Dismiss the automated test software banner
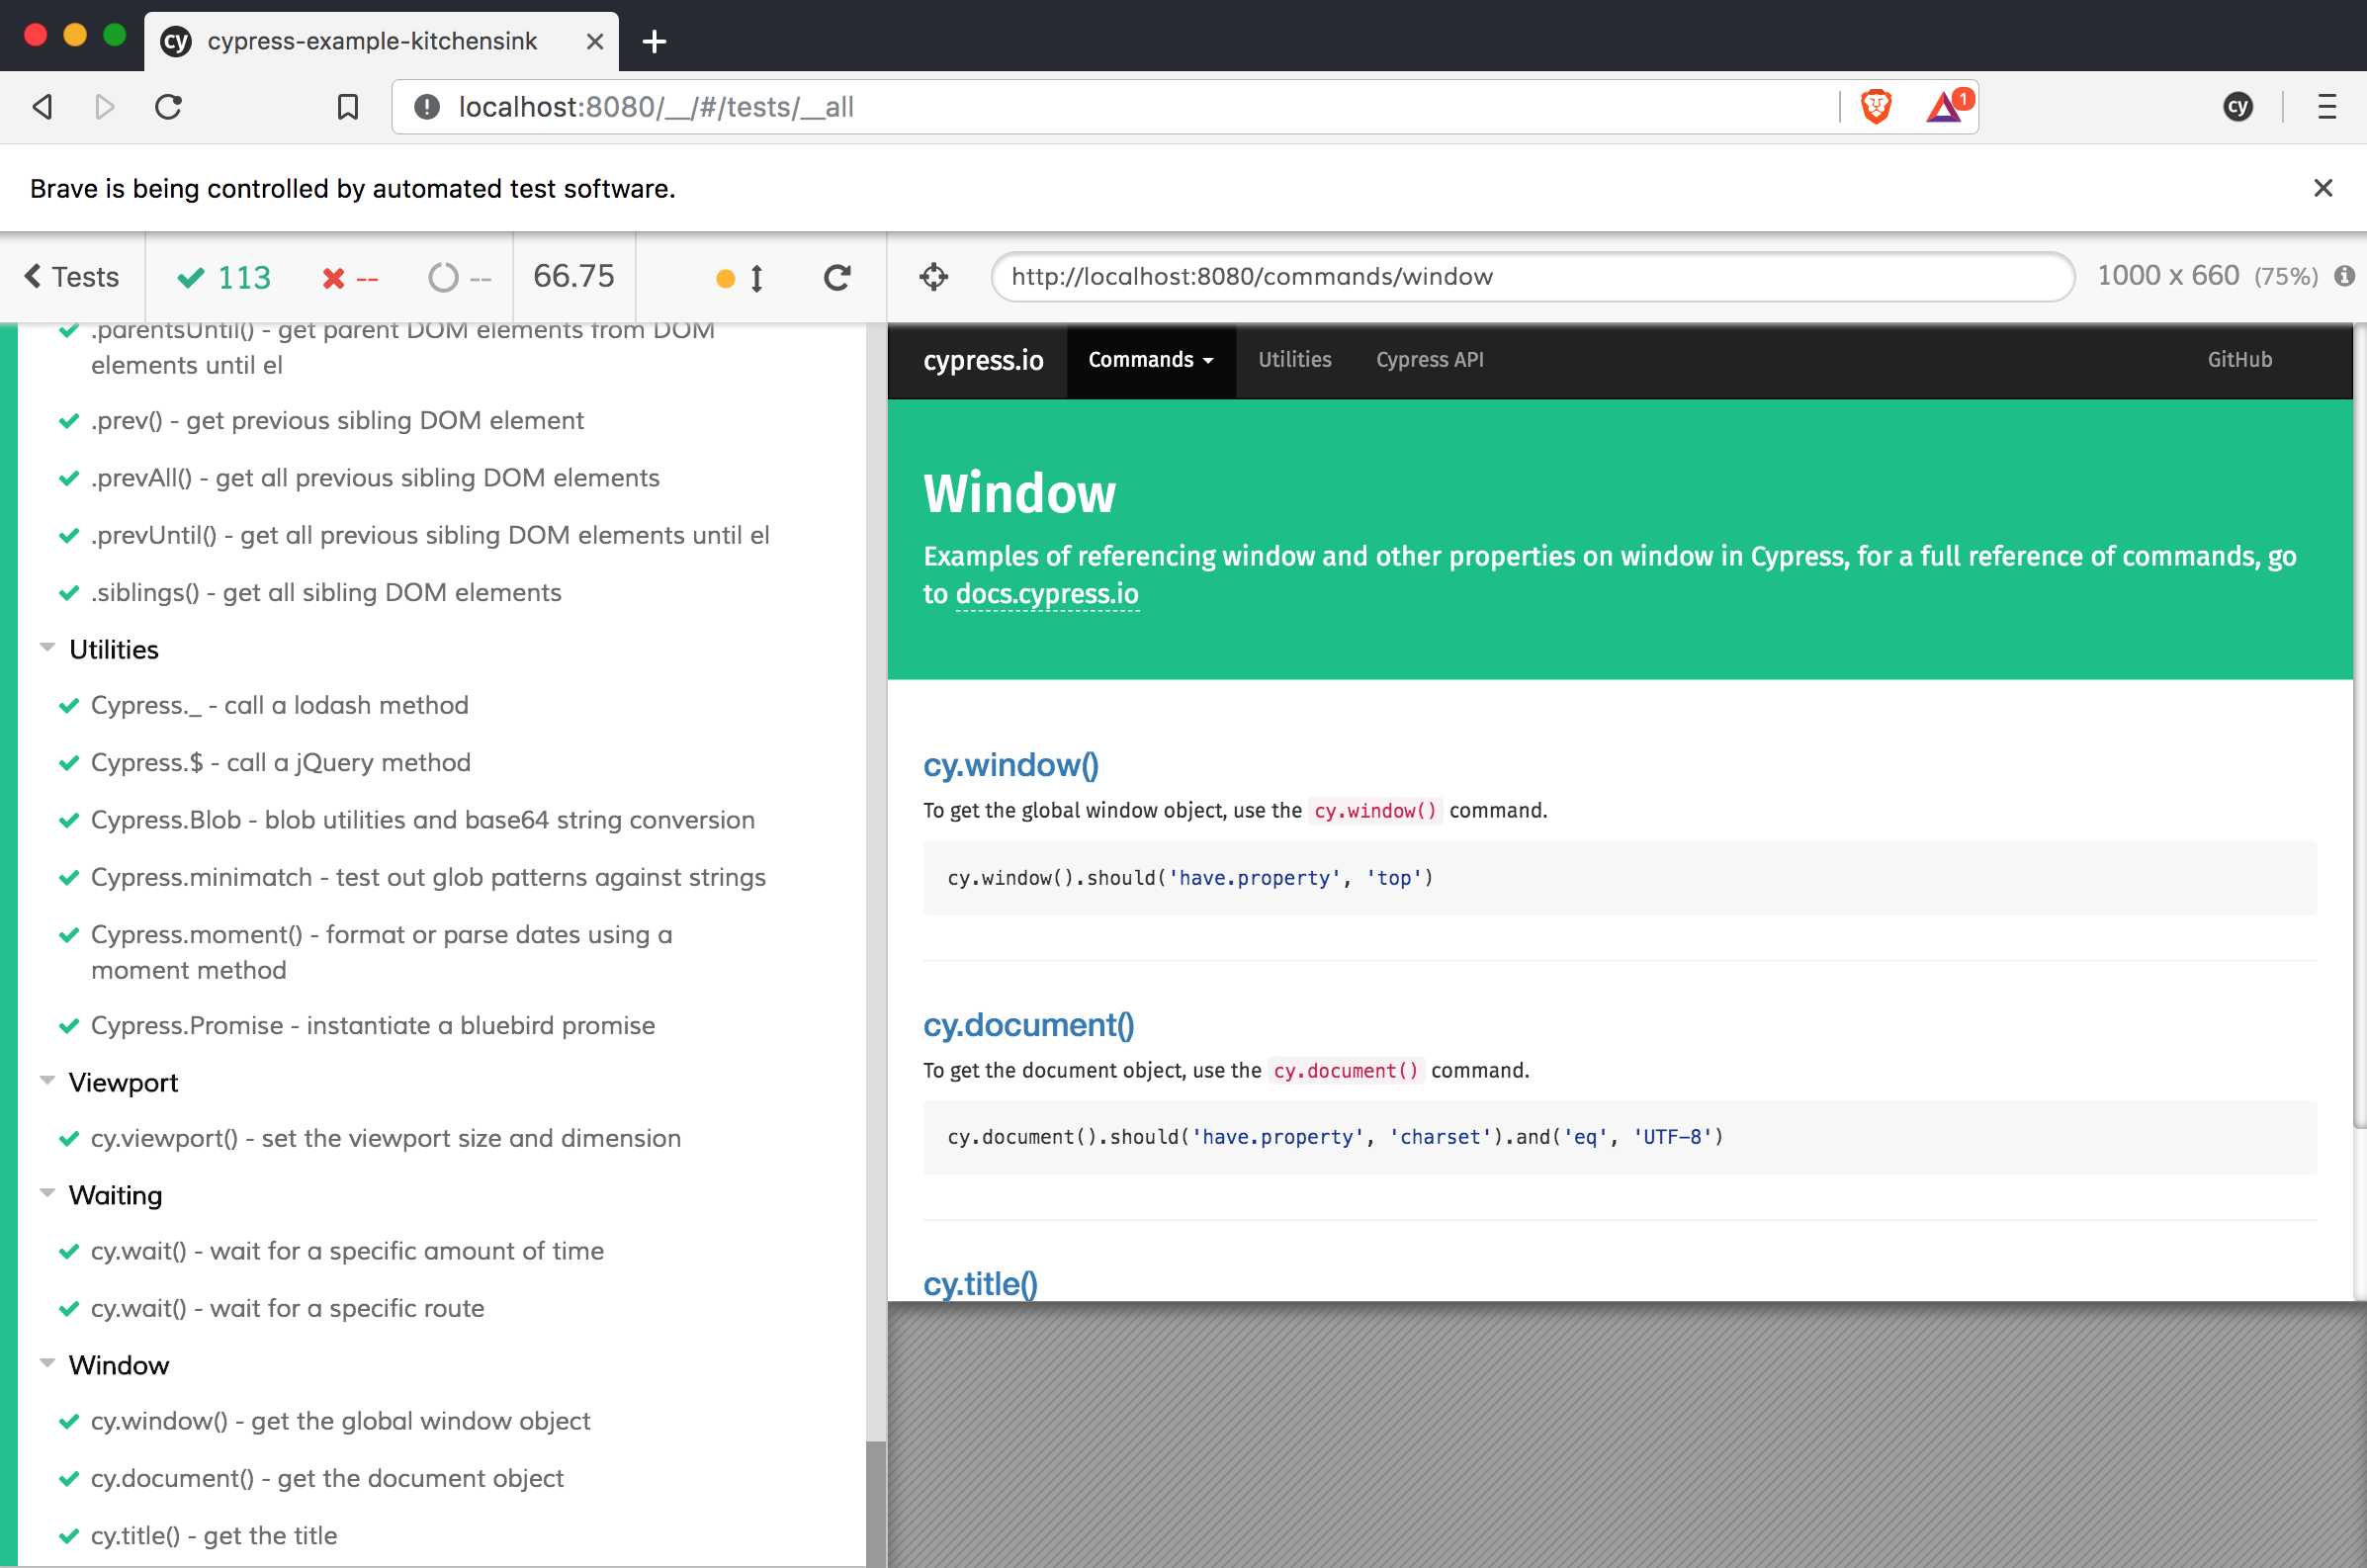Image resolution: width=2367 pixels, height=1568 pixels. (x=2323, y=188)
